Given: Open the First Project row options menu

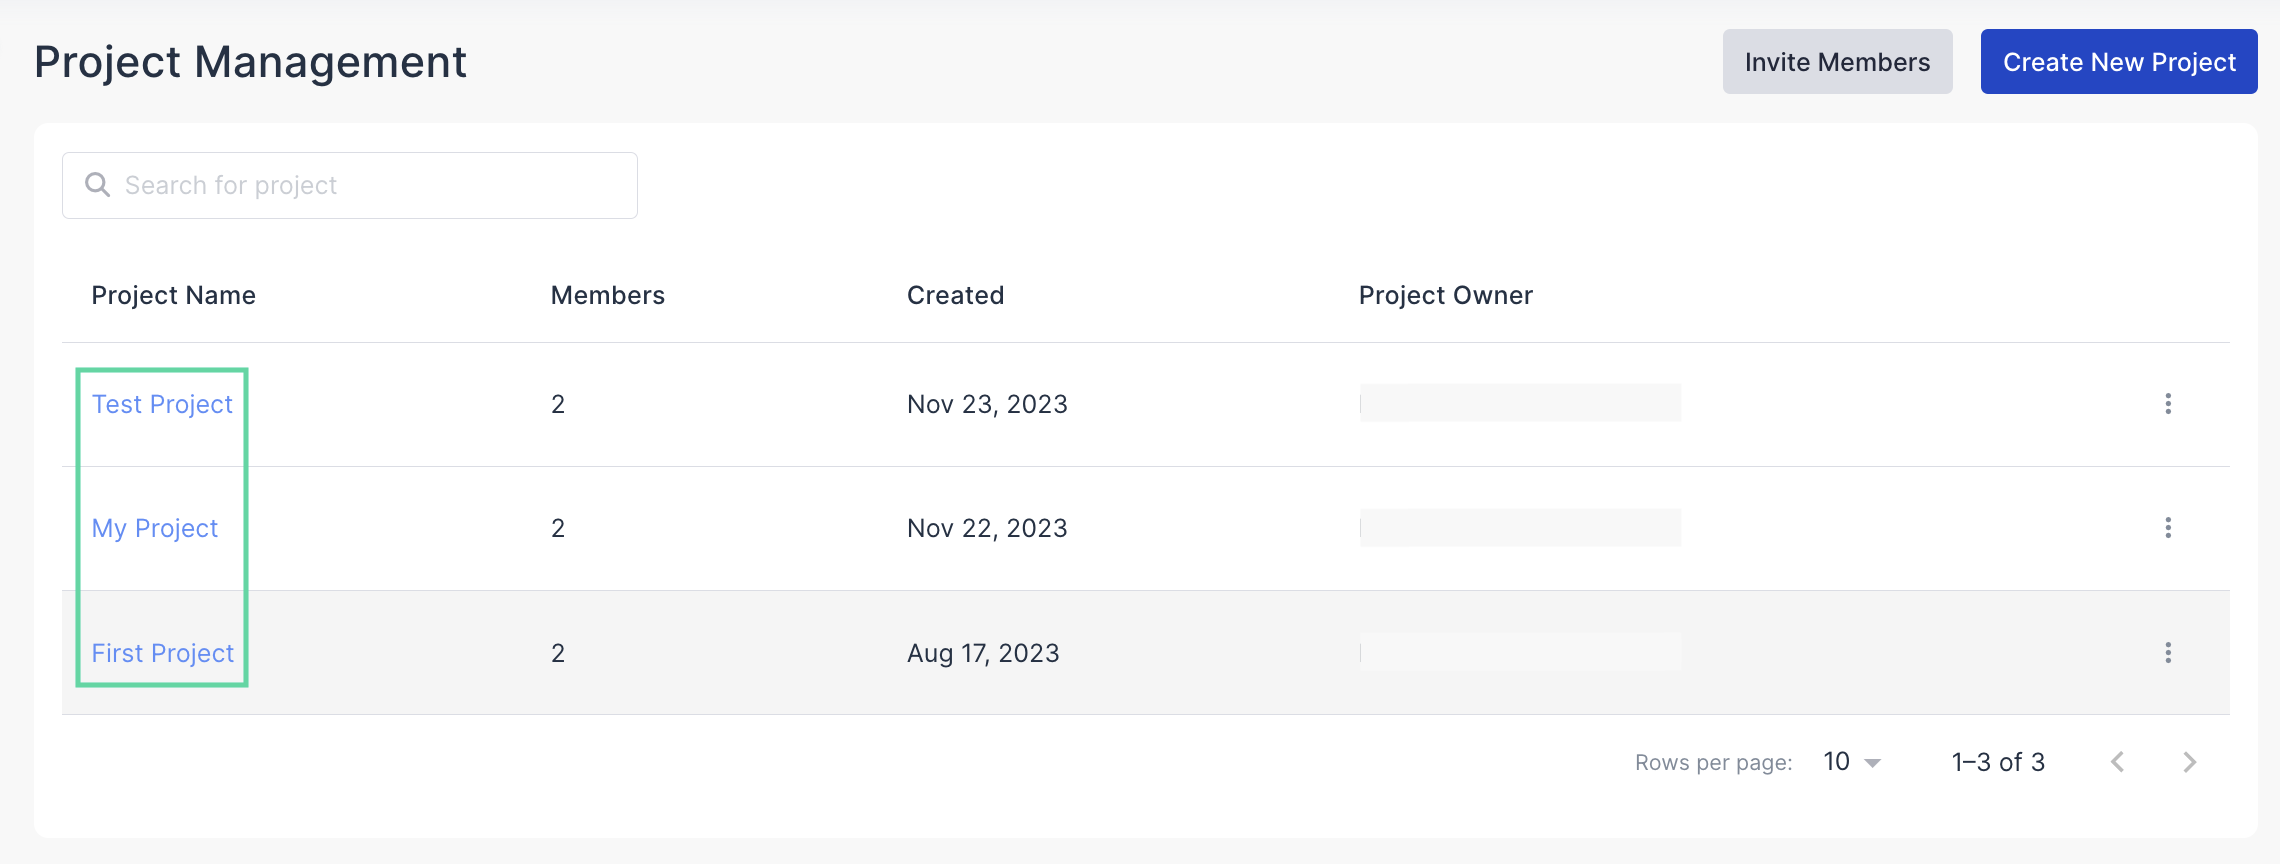Looking at the screenshot, I should click(x=2167, y=653).
